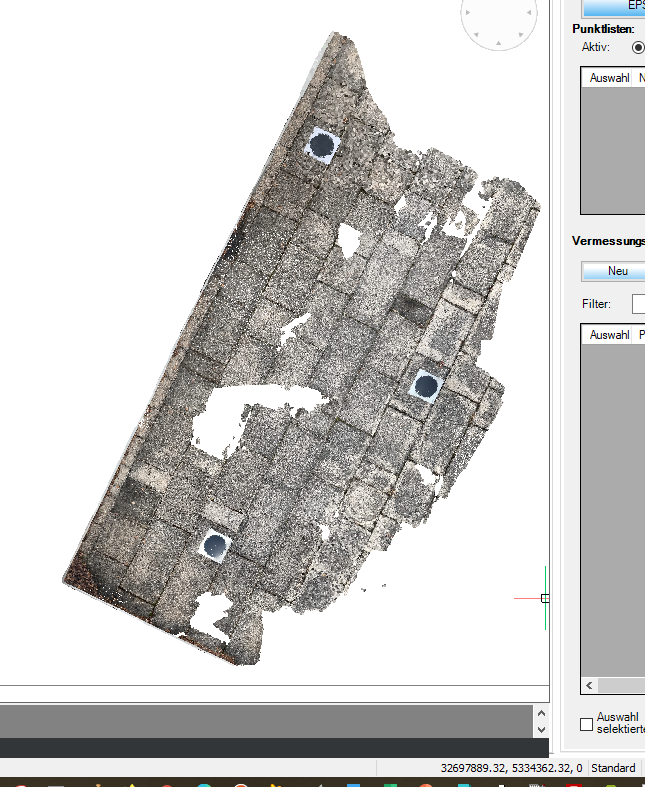The width and height of the screenshot is (645, 787).
Task: Click Auswahl column header in Vermessung table
Action: [609, 335]
